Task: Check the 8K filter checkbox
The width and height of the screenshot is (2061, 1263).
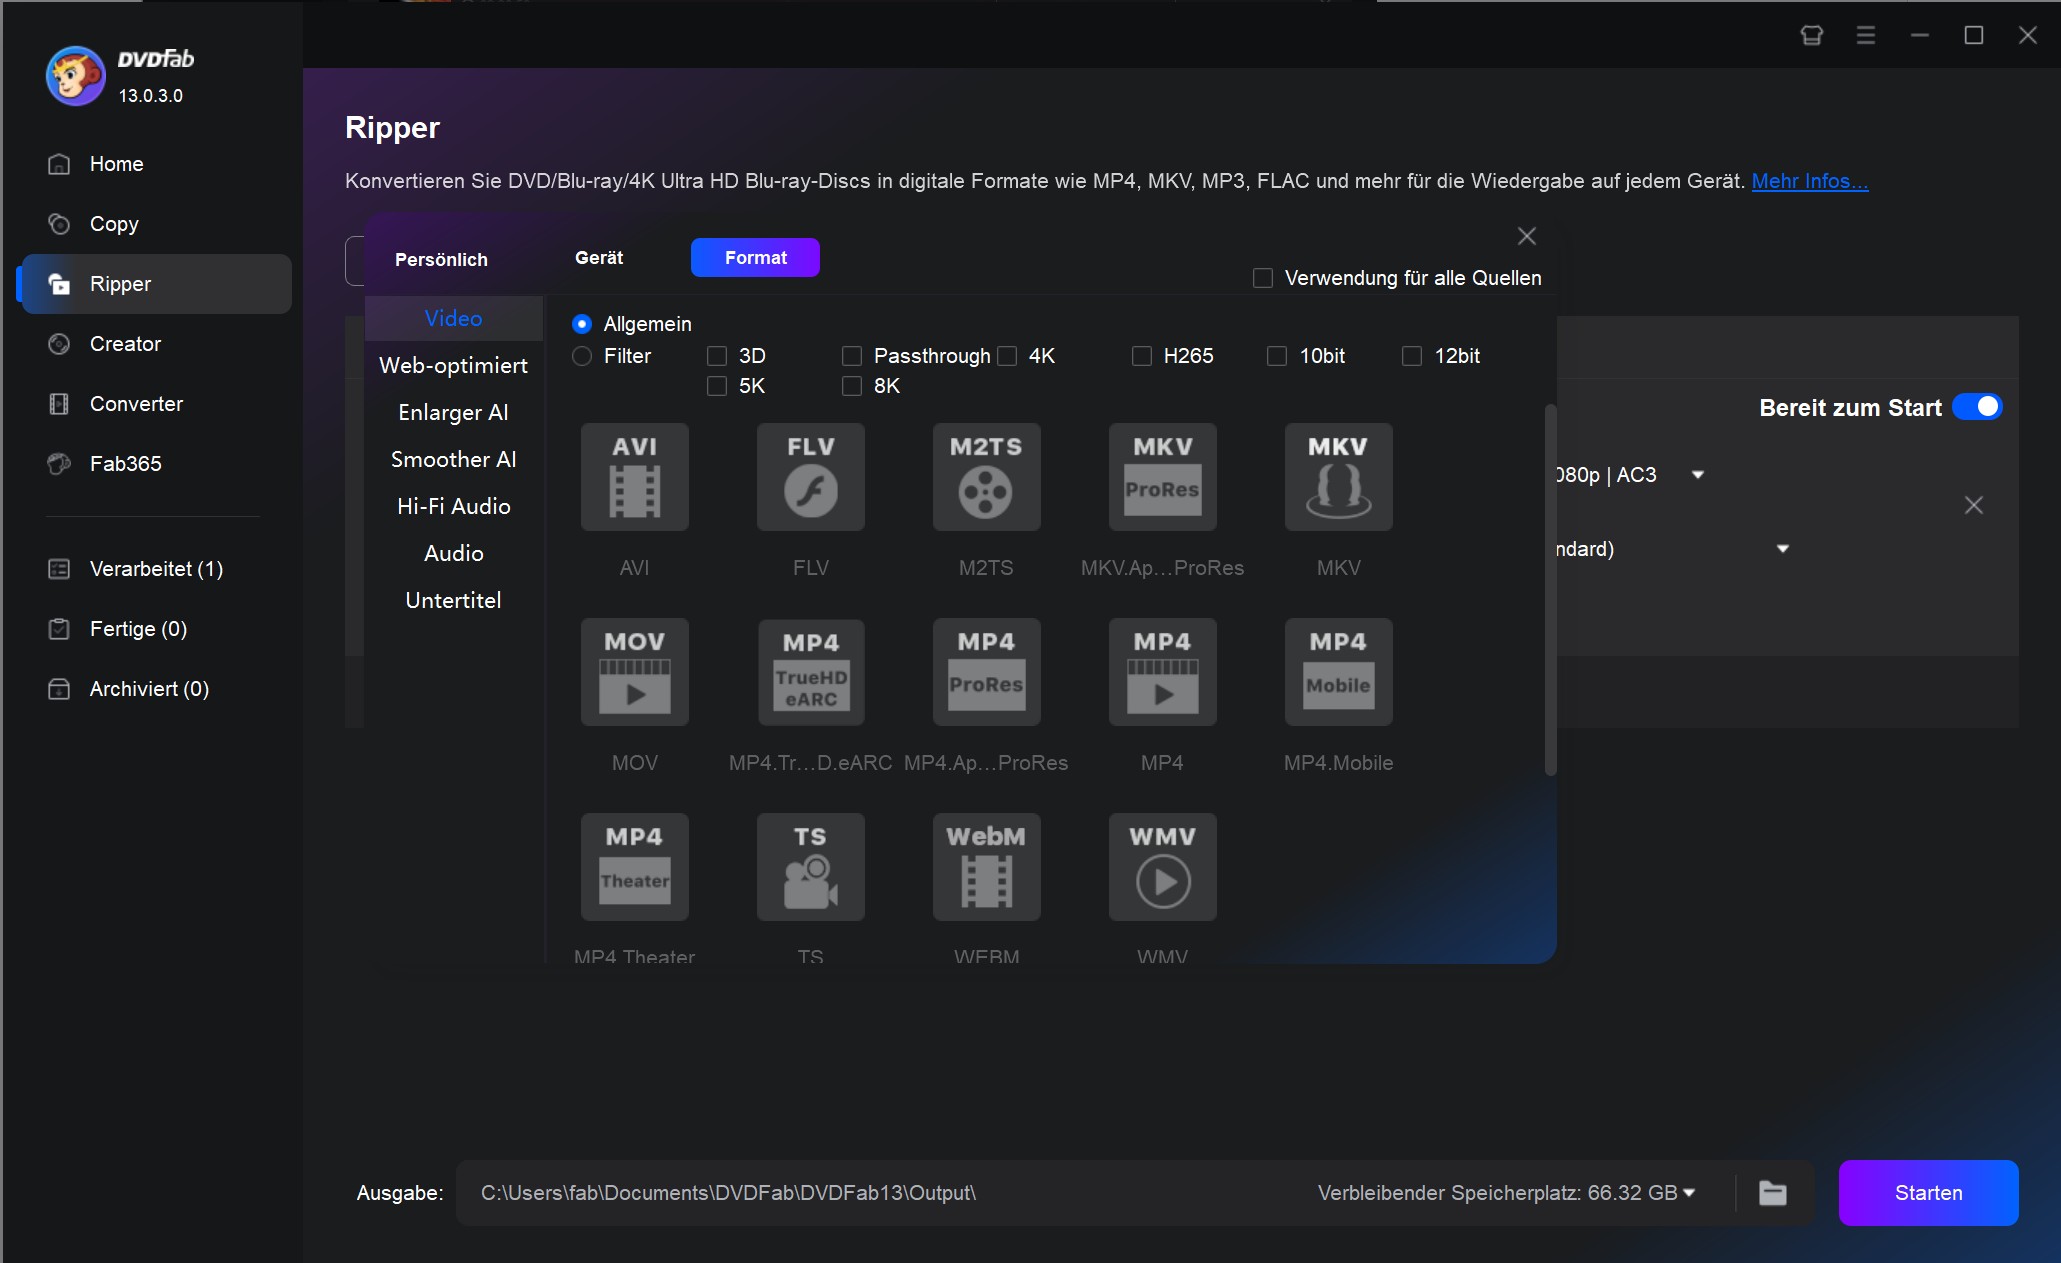Action: [x=852, y=386]
